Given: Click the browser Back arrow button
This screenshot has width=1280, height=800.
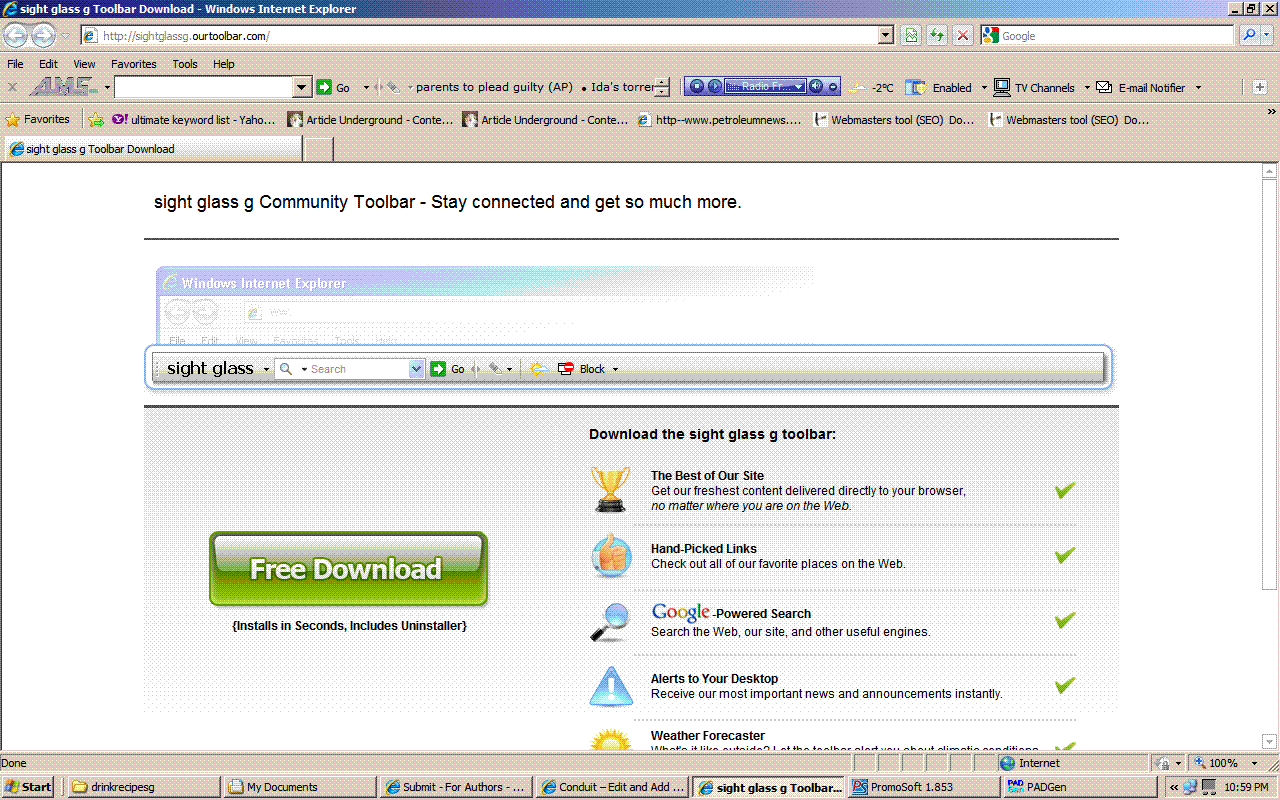Looking at the screenshot, I should 15,36.
